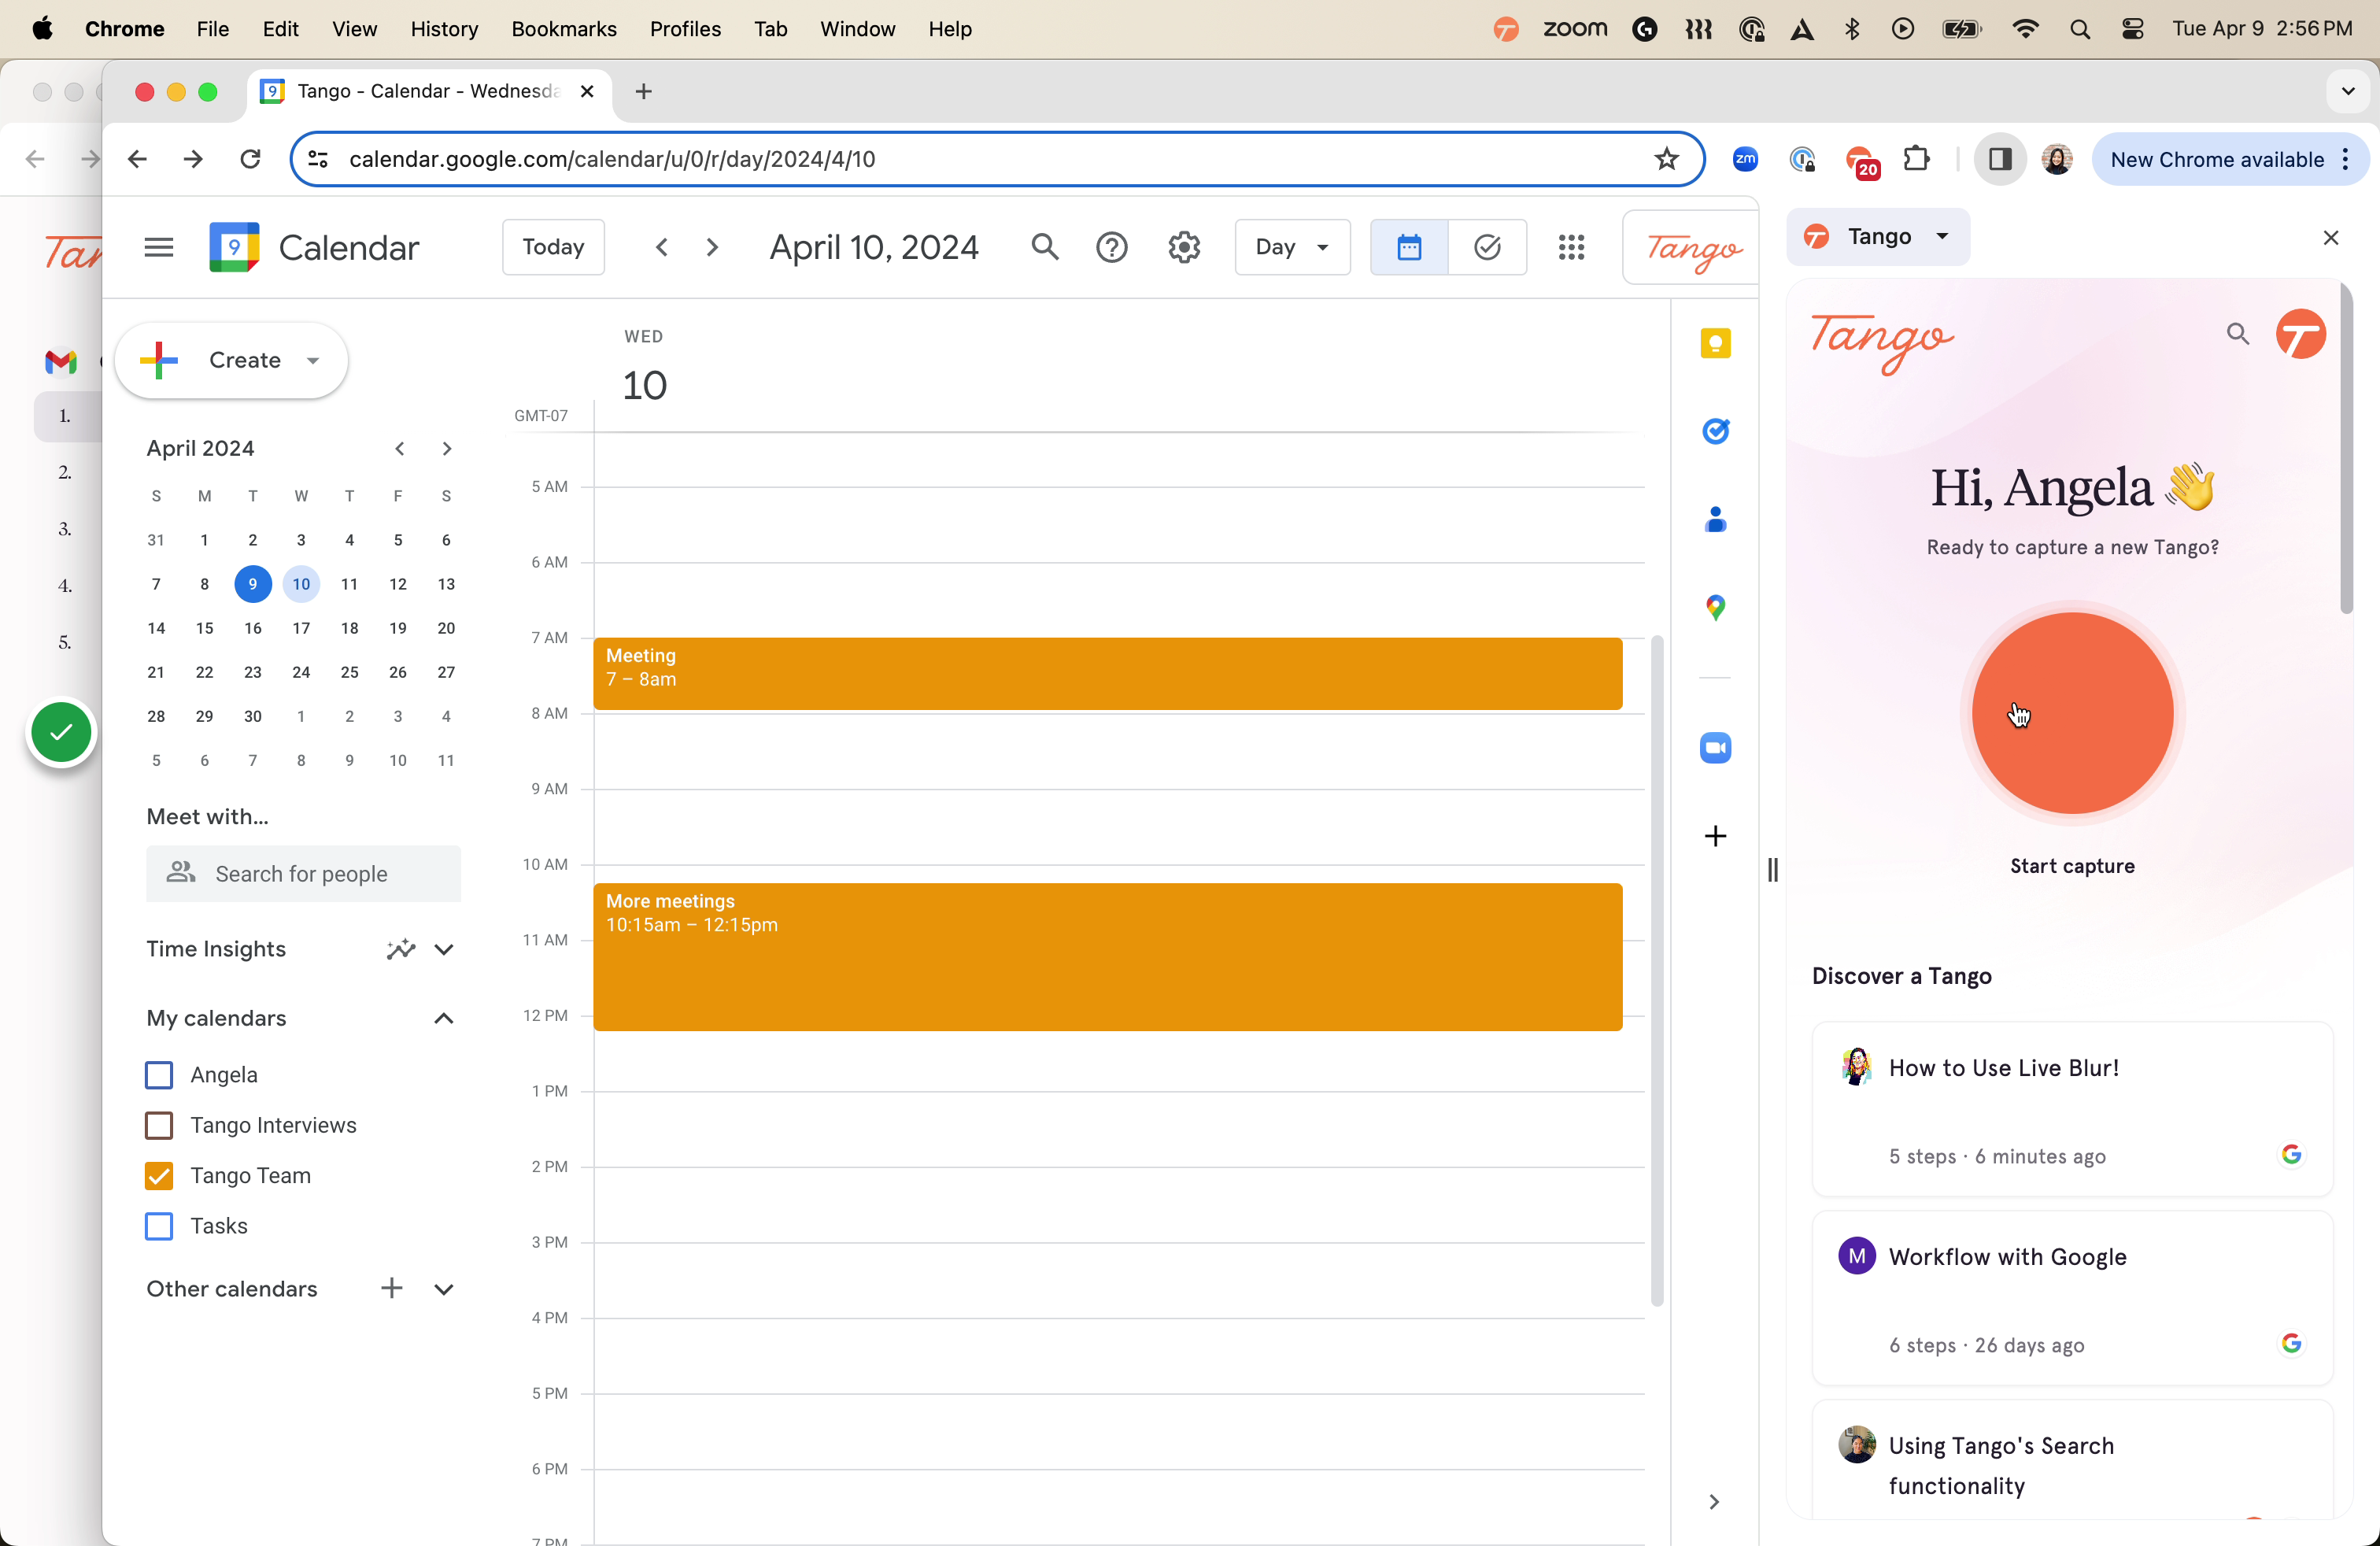The height and width of the screenshot is (1546, 2380).
Task: Check the Tasks calendar checkbox
Action: point(159,1226)
